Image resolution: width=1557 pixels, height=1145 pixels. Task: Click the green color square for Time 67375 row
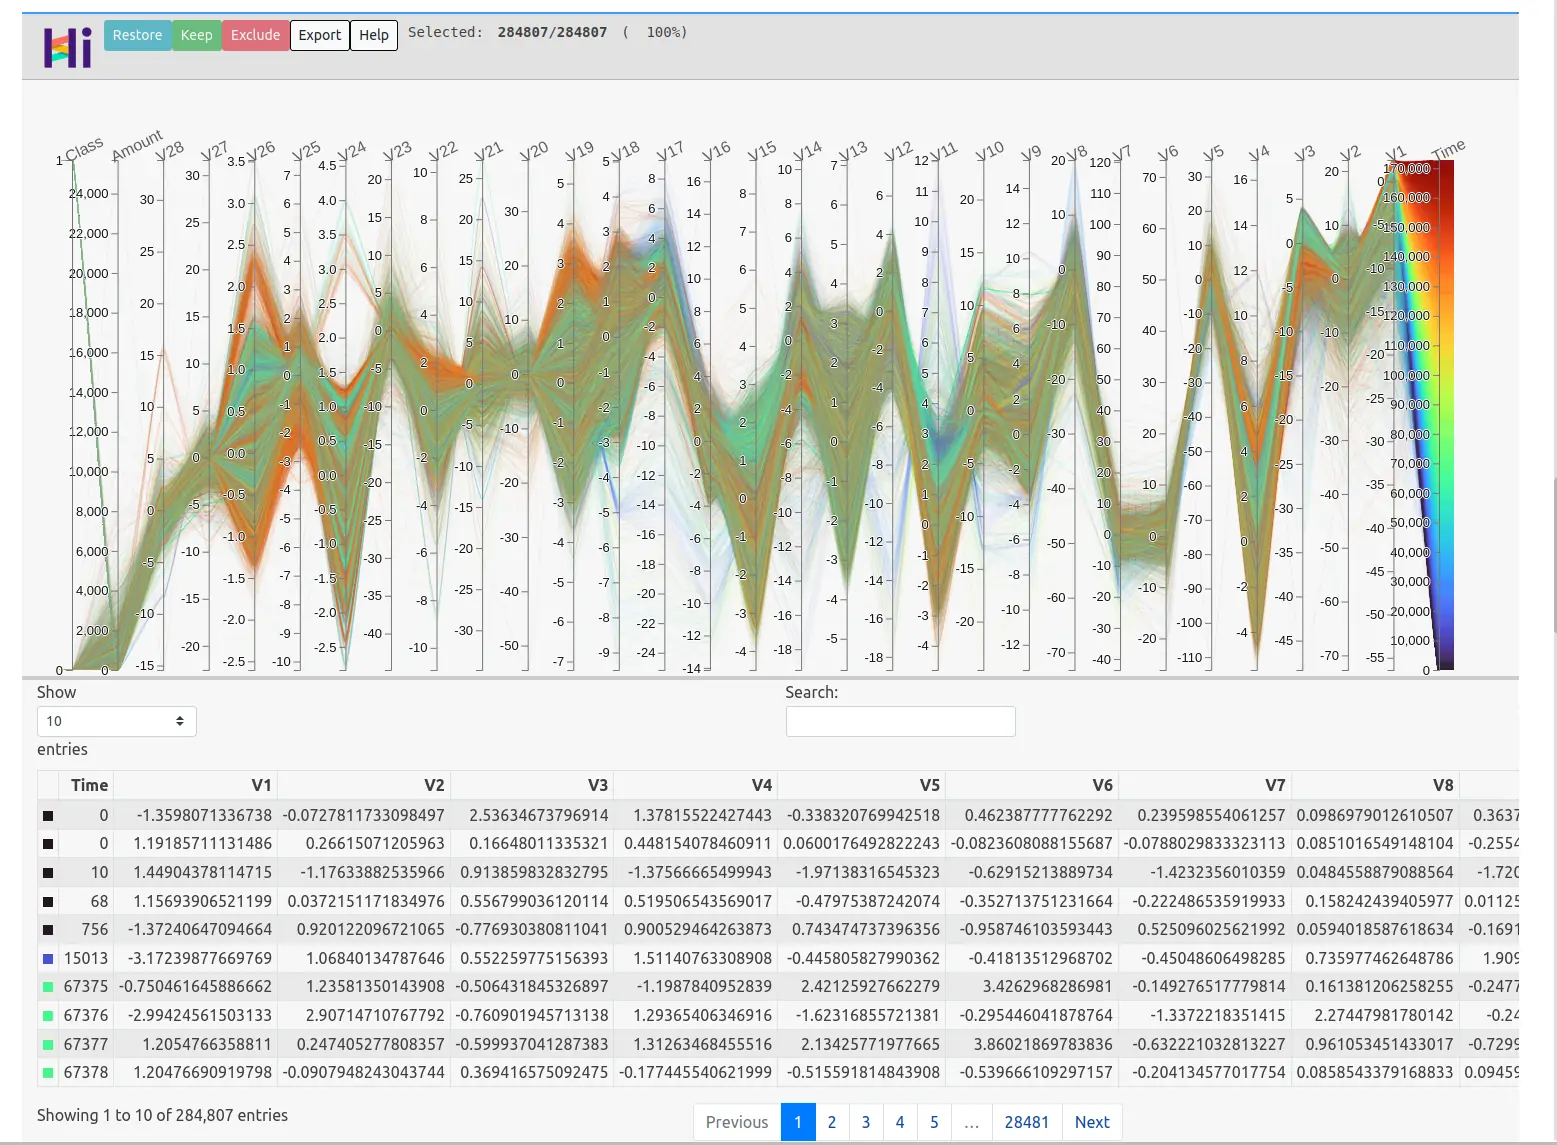pyautogui.click(x=48, y=987)
